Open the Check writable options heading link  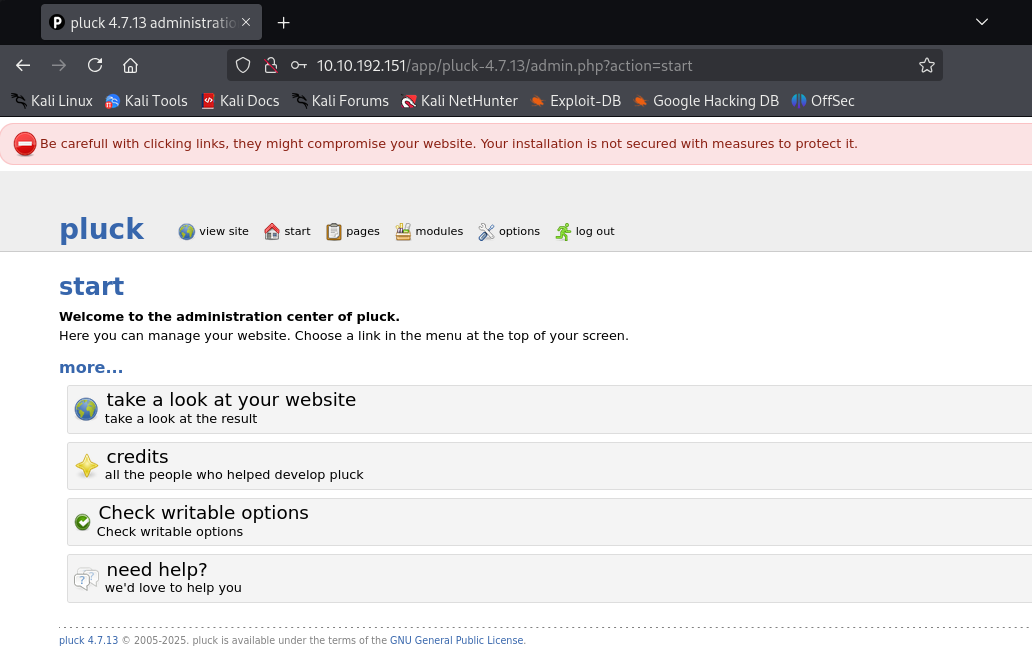(x=203, y=512)
